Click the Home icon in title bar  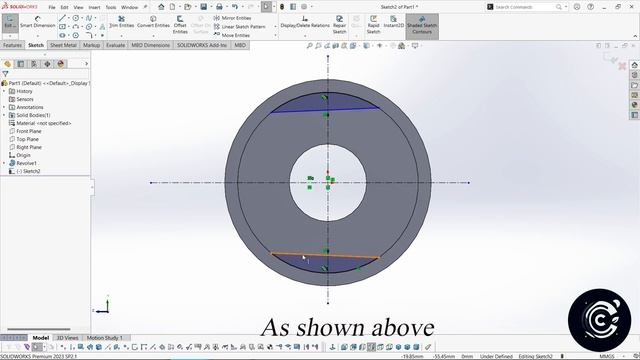click(x=161, y=7)
